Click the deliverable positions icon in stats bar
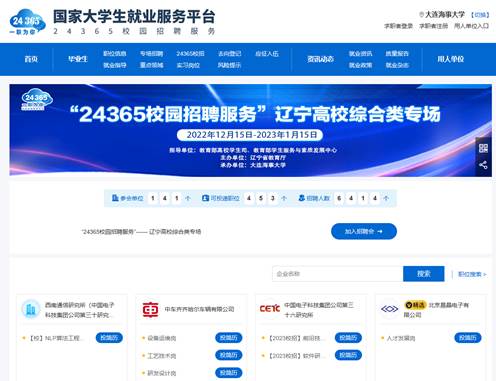Image resolution: width=496 pixels, height=381 pixels. (205, 198)
